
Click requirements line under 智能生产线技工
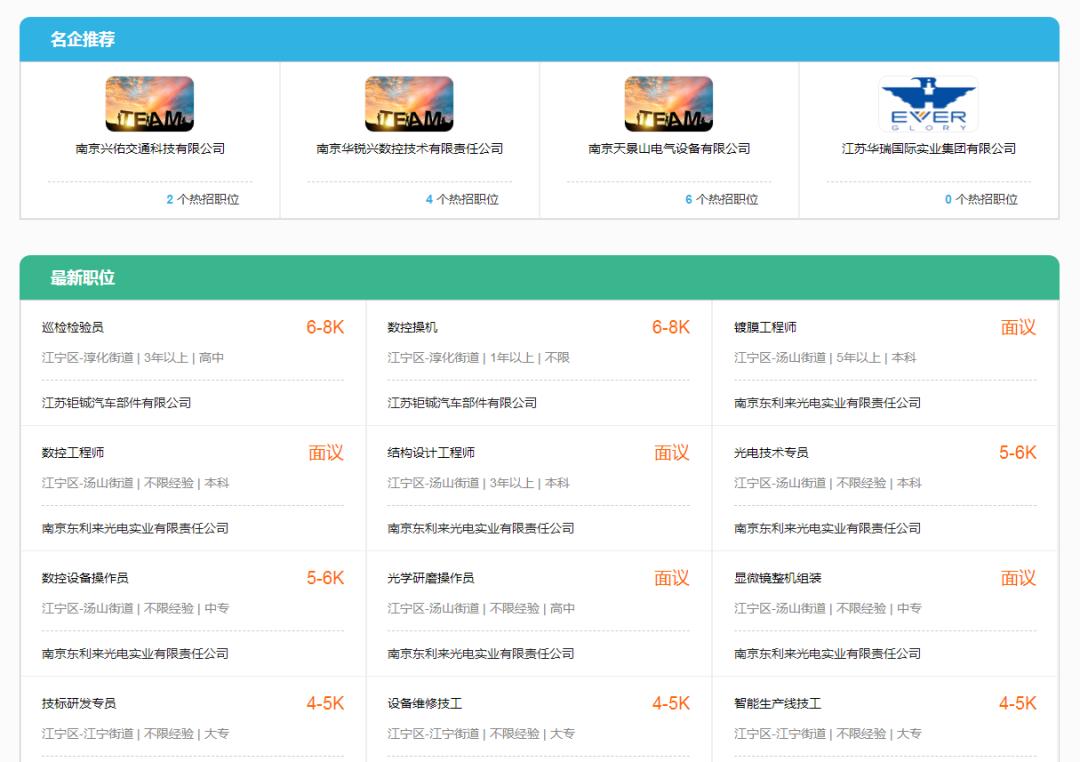(828, 734)
